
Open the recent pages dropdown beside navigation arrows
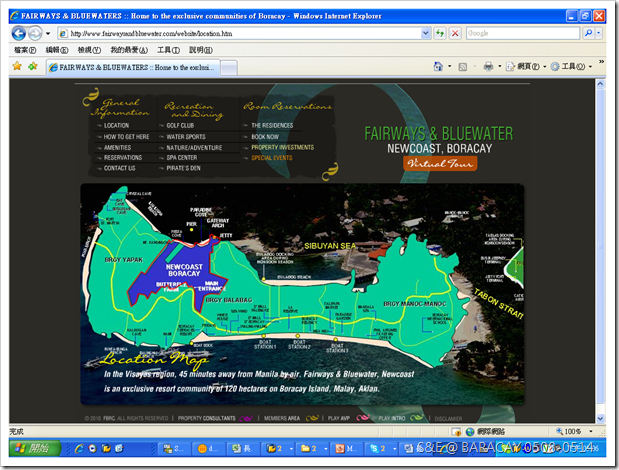point(48,34)
